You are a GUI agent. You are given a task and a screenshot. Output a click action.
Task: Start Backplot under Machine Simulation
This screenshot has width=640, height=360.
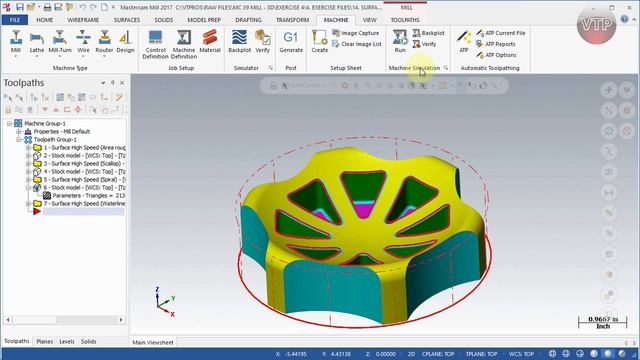tap(428, 33)
